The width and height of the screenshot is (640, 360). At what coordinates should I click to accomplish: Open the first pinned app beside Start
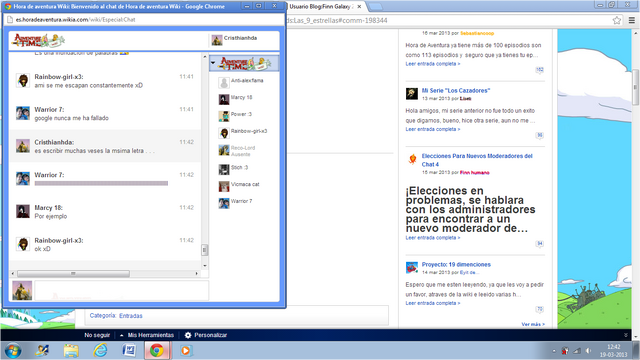[42, 351]
